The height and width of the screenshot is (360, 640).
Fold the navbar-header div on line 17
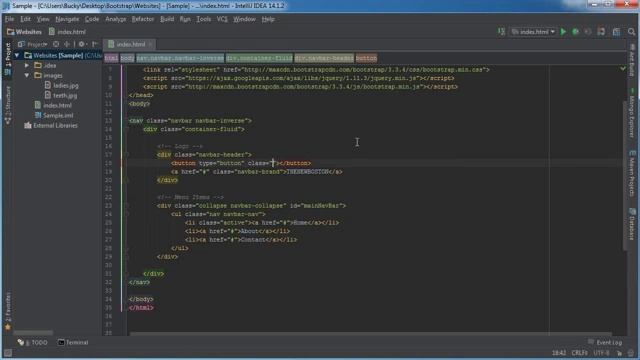(127, 155)
